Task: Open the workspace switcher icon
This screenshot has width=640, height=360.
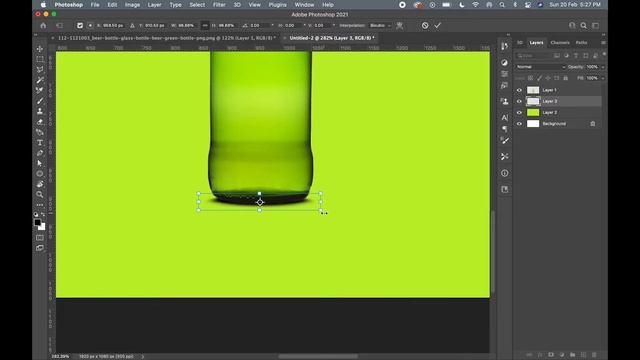Action: [x=596, y=25]
